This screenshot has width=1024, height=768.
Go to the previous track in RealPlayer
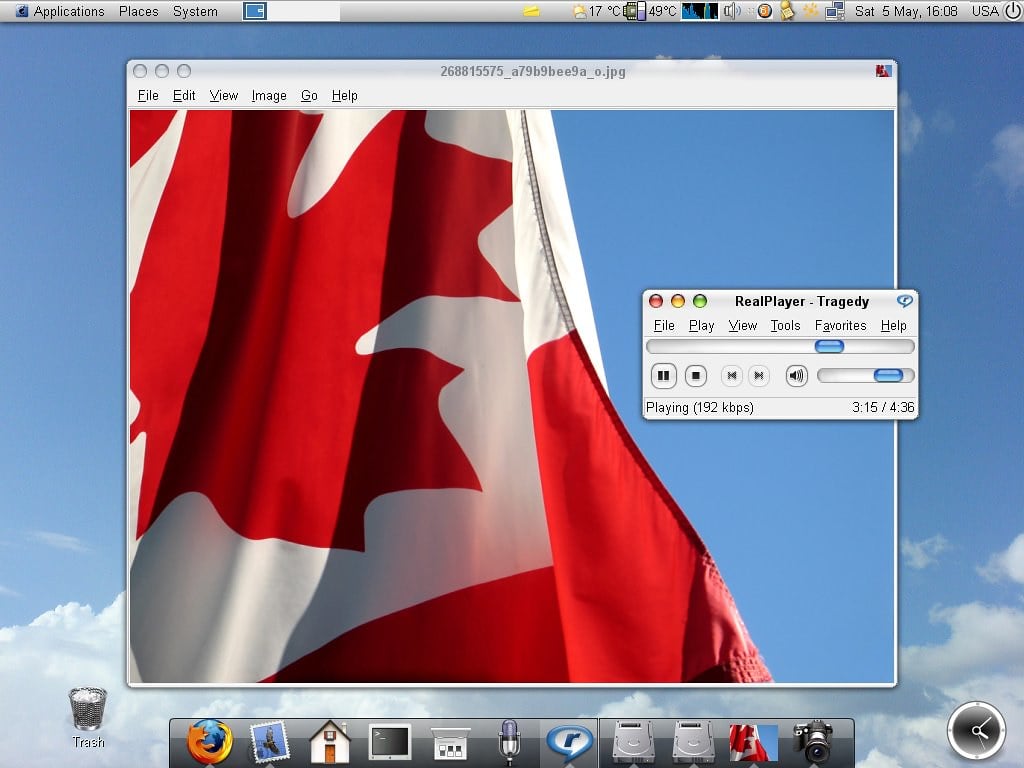click(x=732, y=376)
